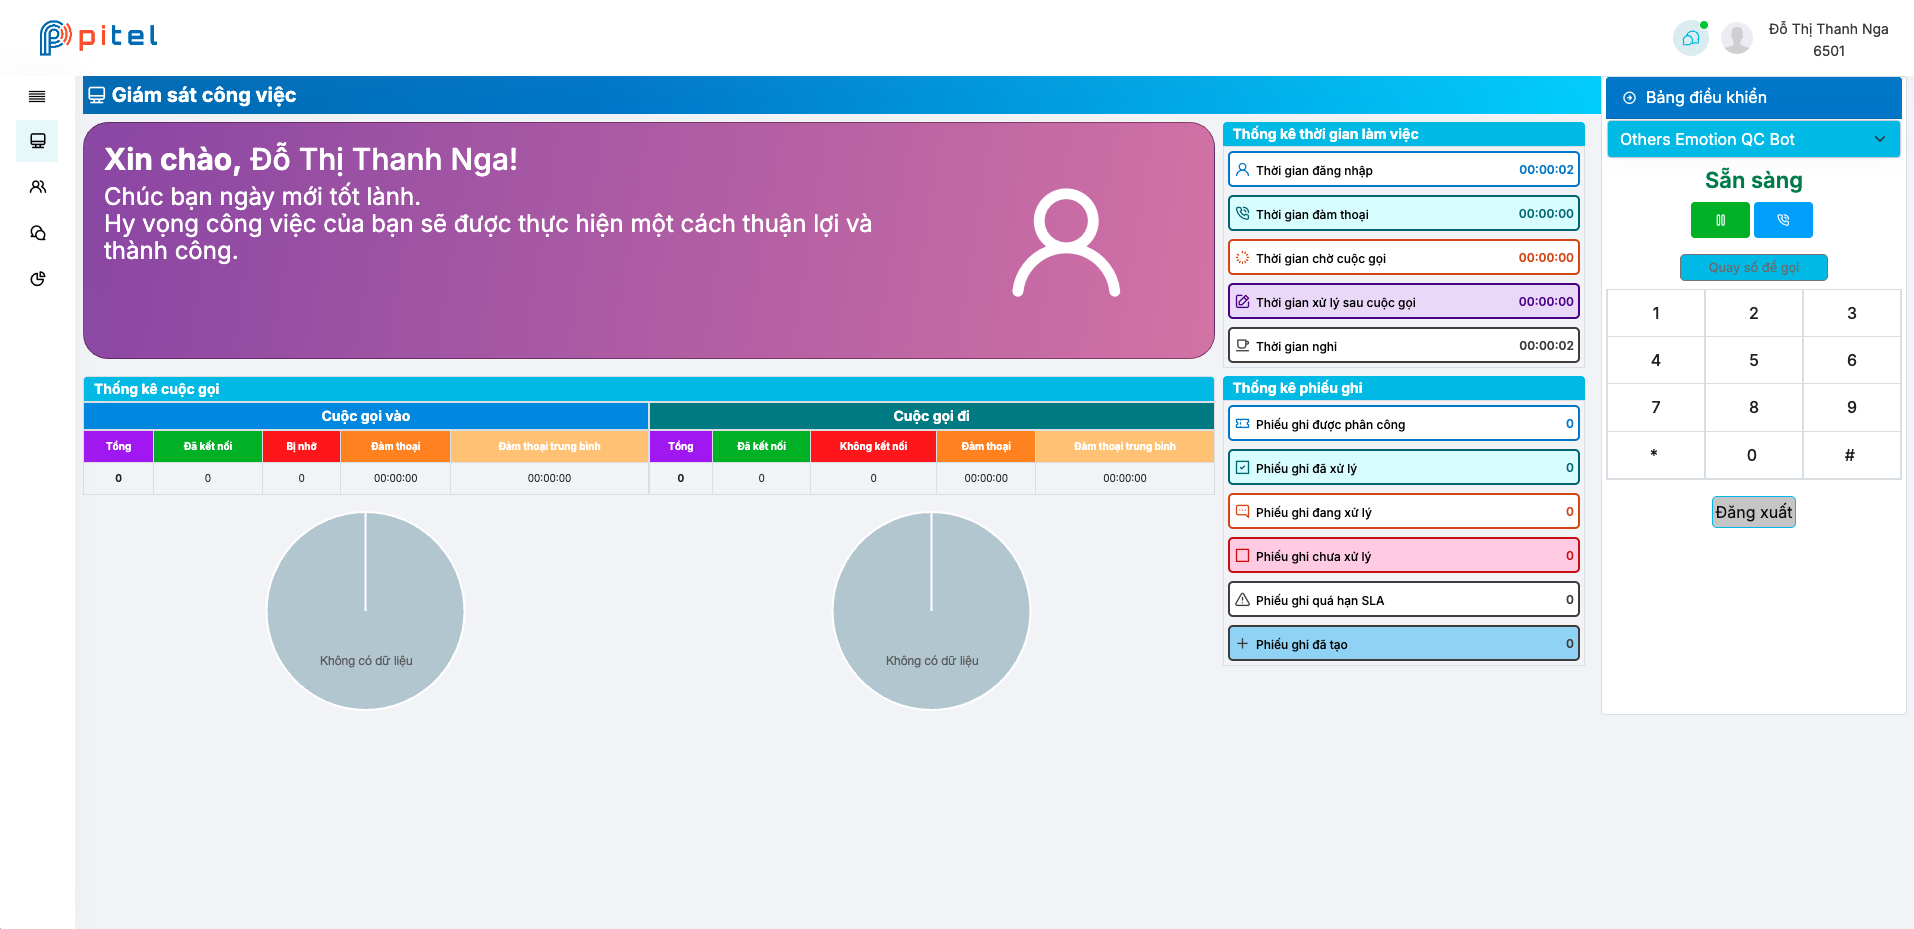Dial digit 6 on the keypad

(1851, 360)
